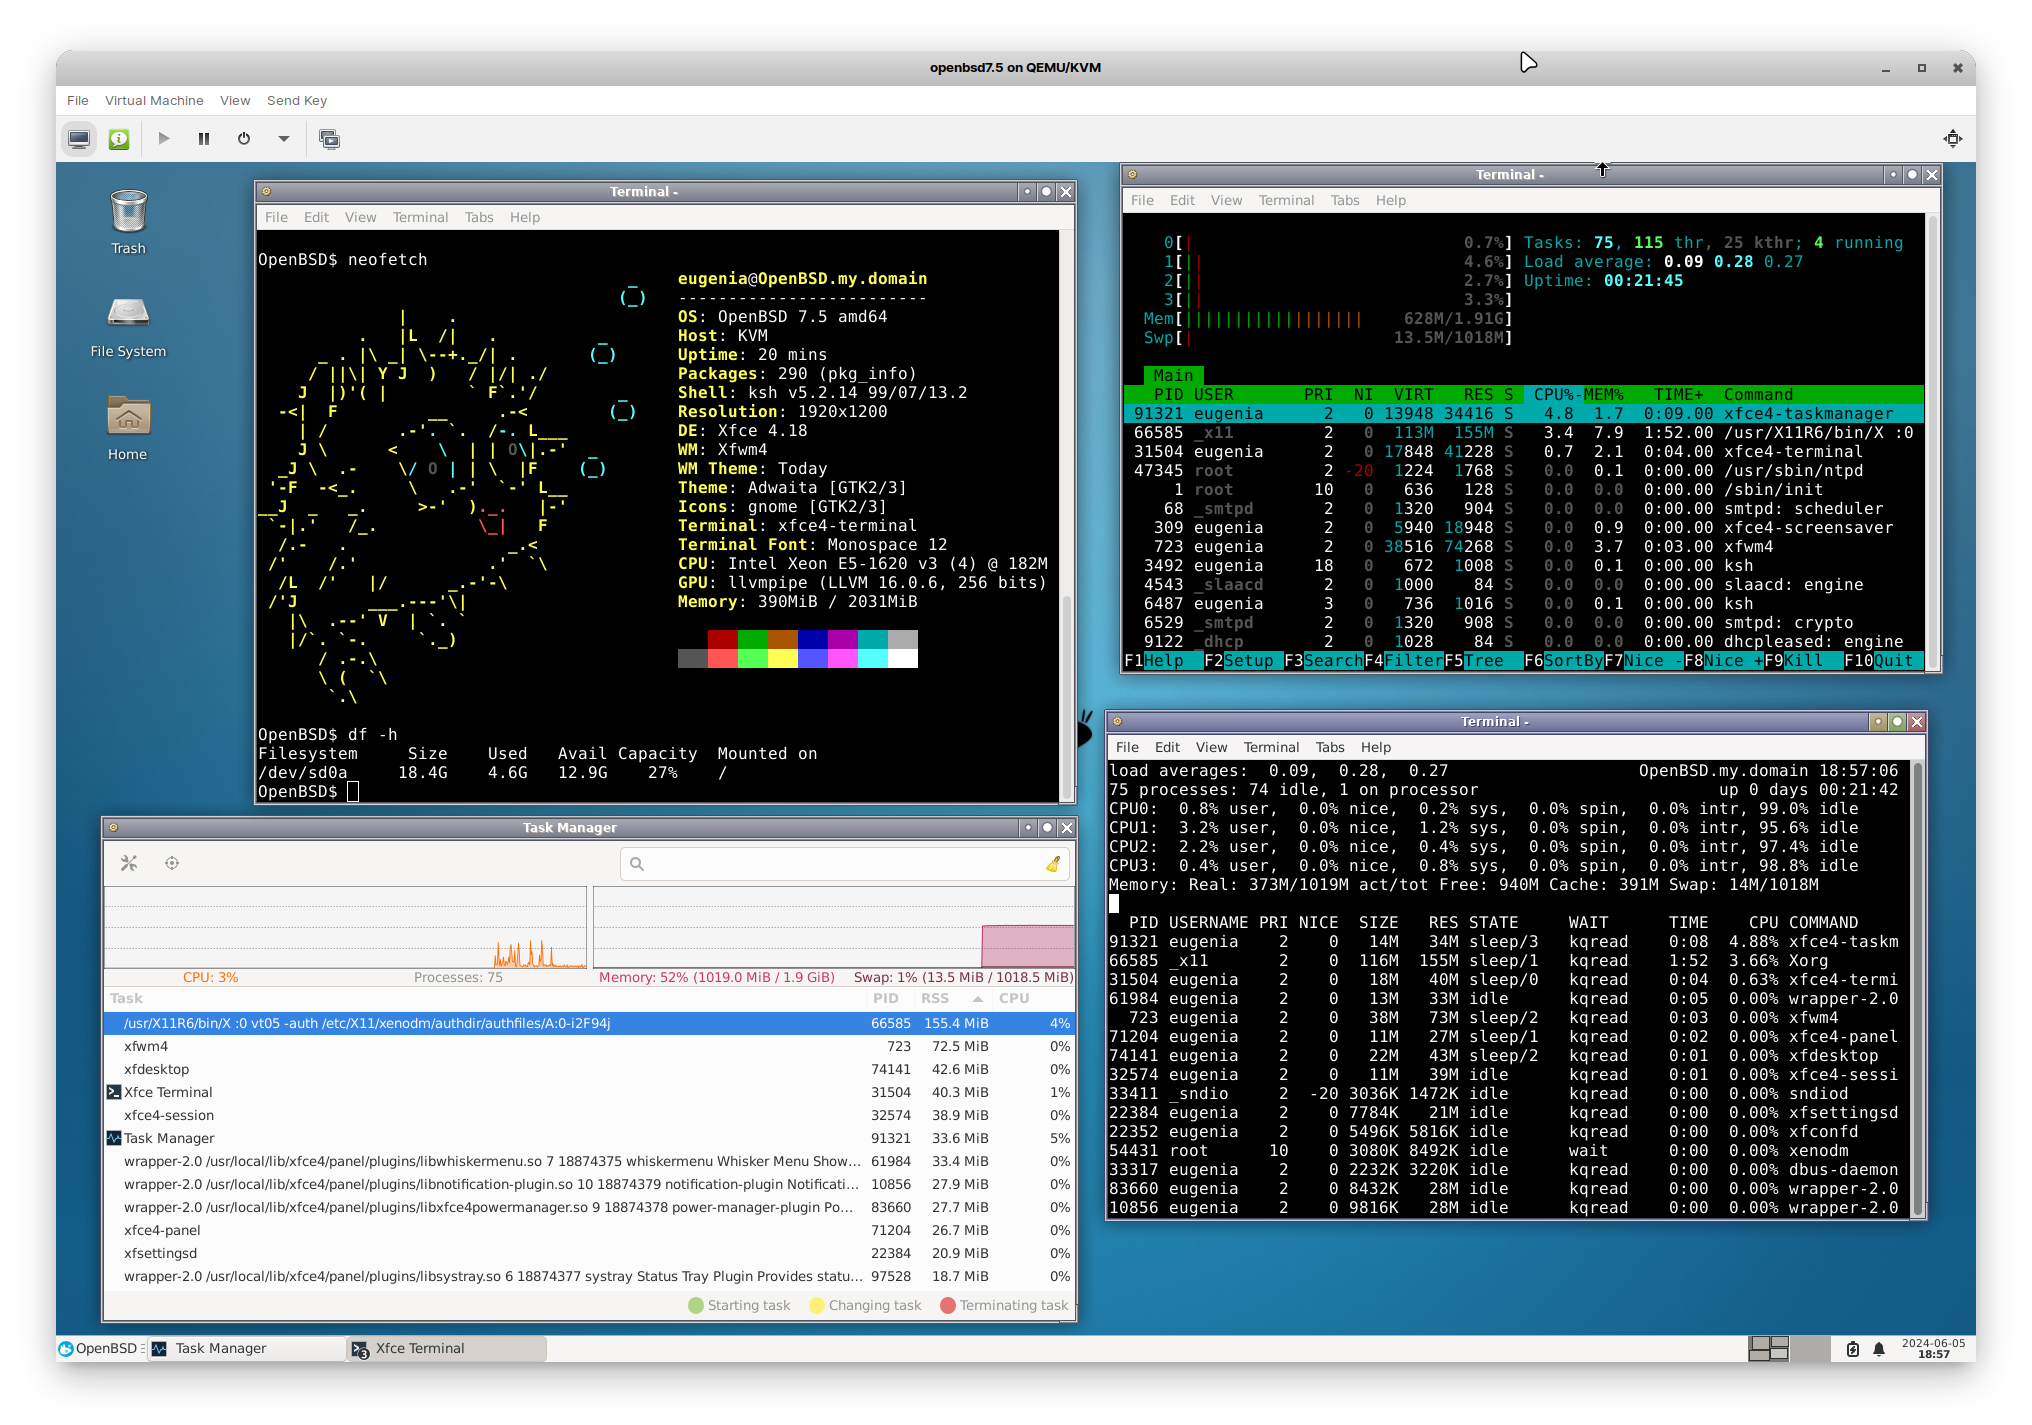Open the Home folder desktop icon

[128, 428]
